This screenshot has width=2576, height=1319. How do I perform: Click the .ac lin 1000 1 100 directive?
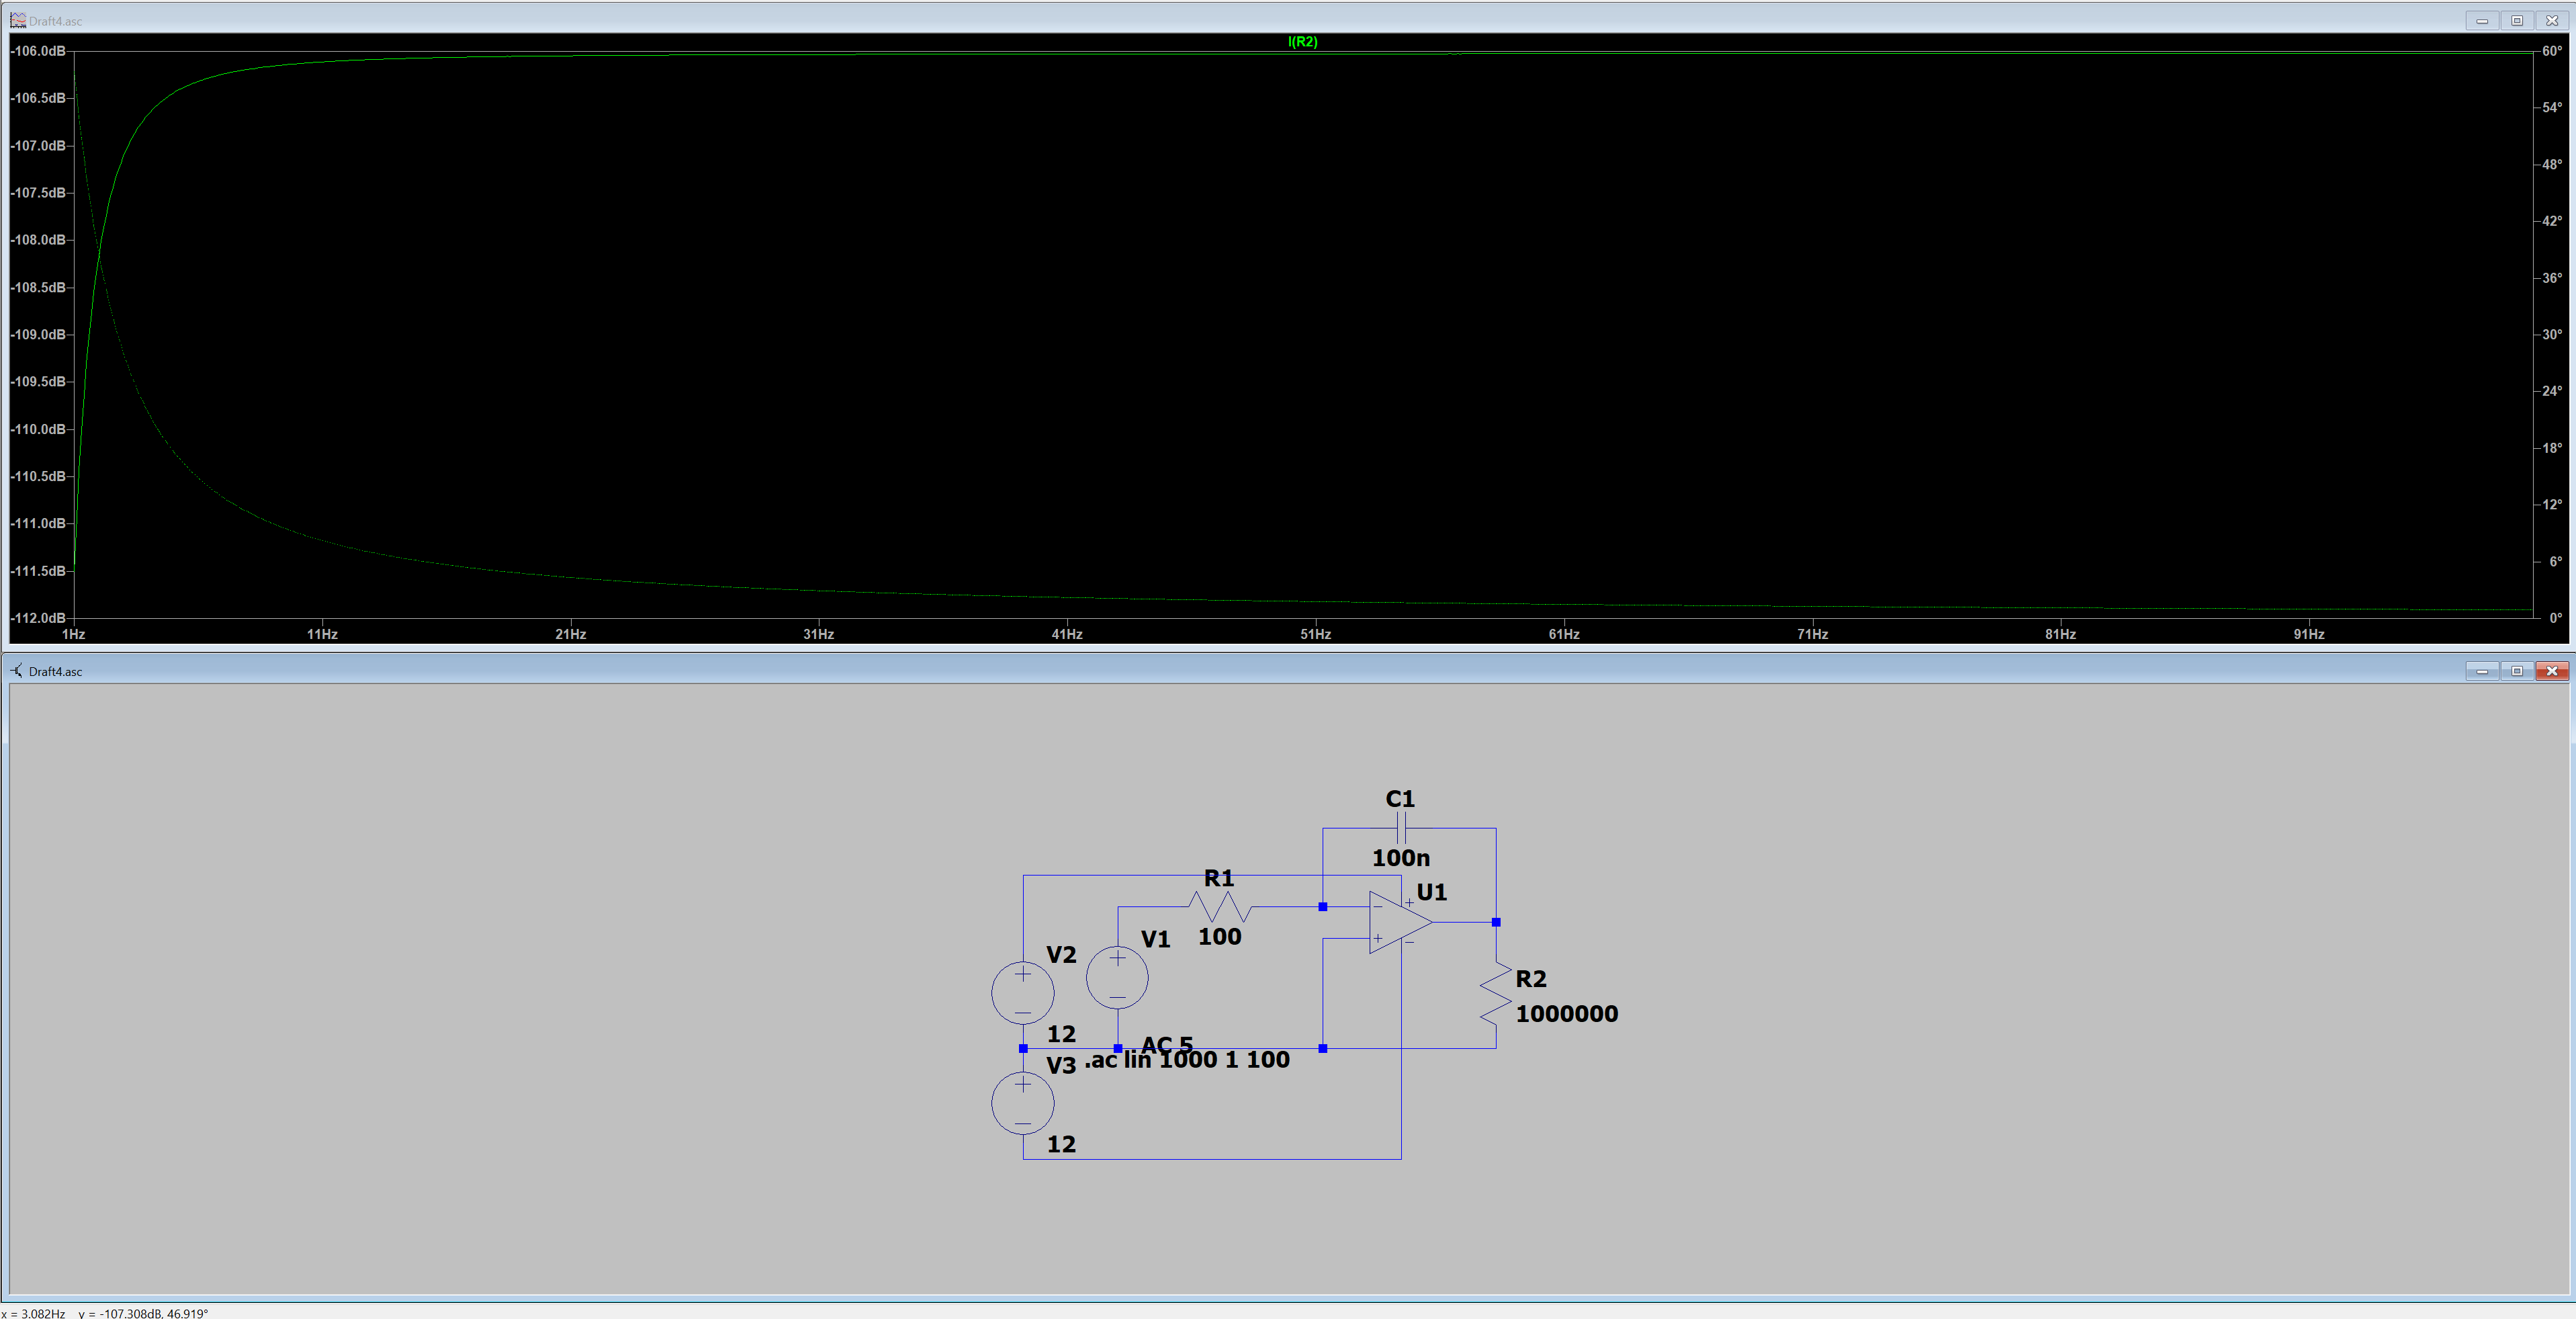pyautogui.click(x=1187, y=1060)
